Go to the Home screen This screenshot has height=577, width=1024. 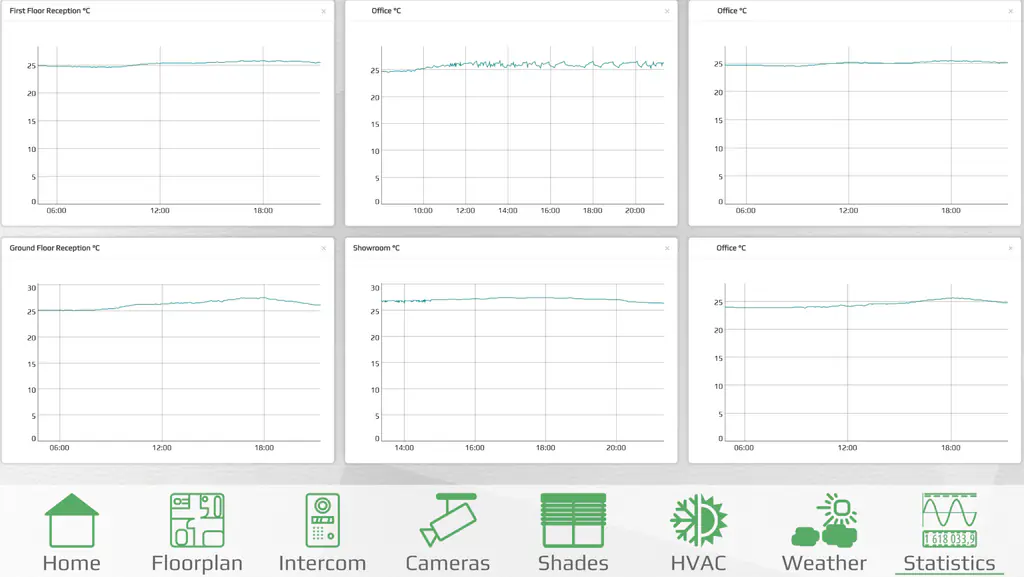point(71,533)
